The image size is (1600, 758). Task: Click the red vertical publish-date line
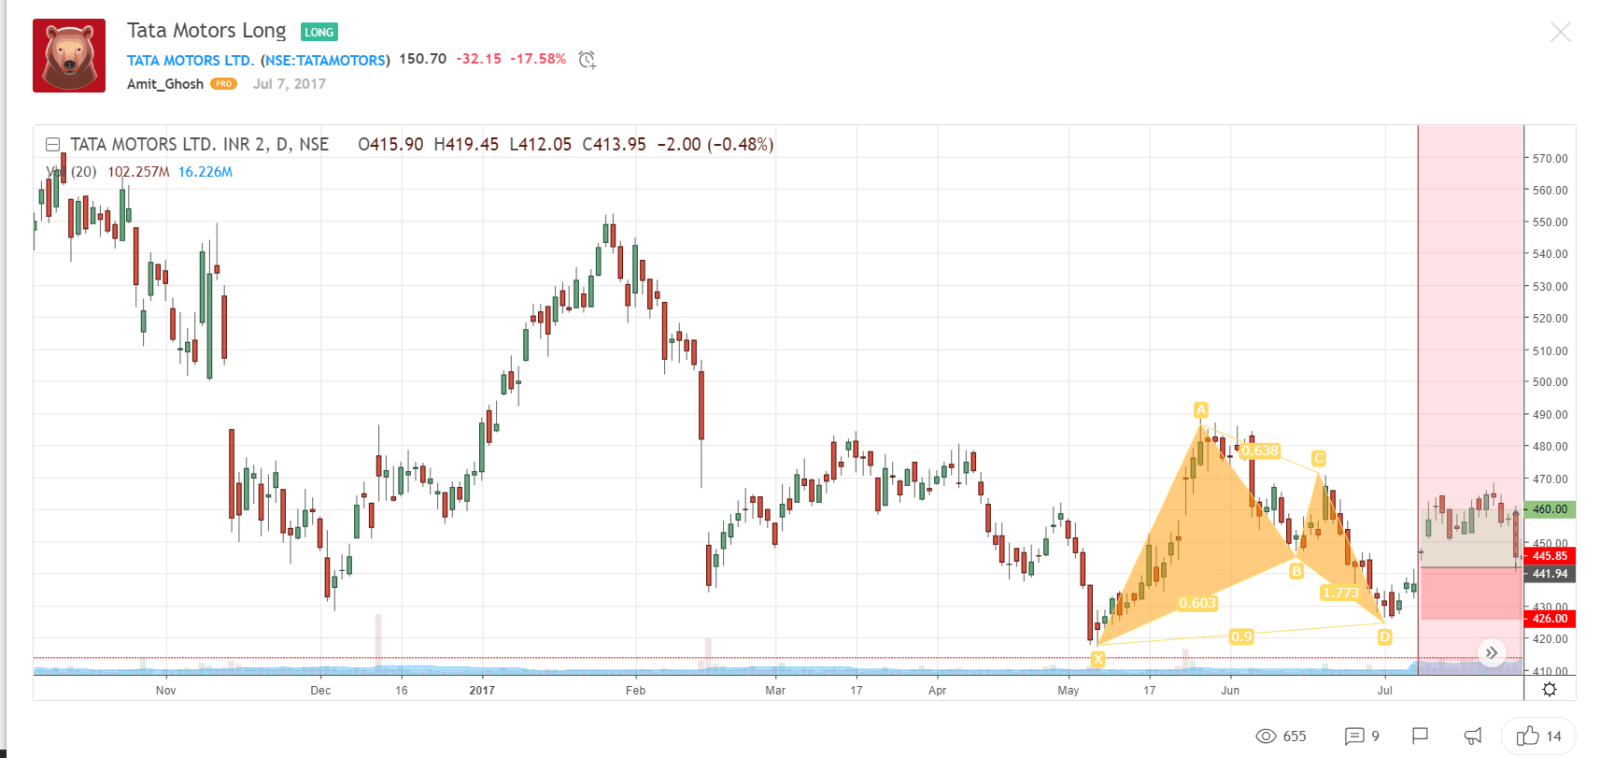tap(1418, 400)
